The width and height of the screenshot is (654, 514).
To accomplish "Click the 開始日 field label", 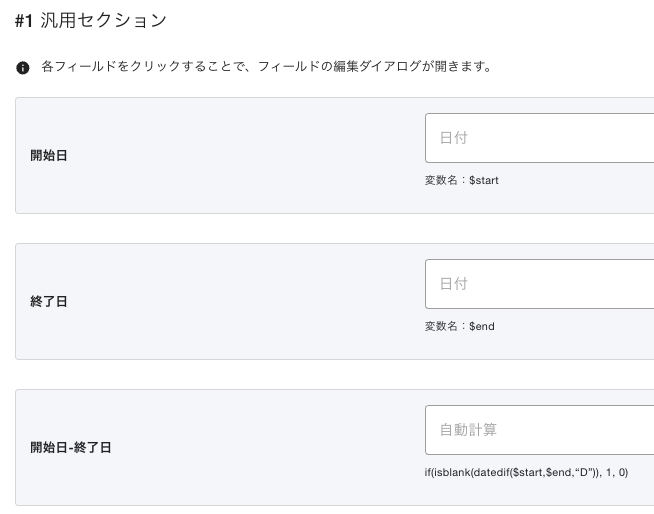I will tap(49, 155).
